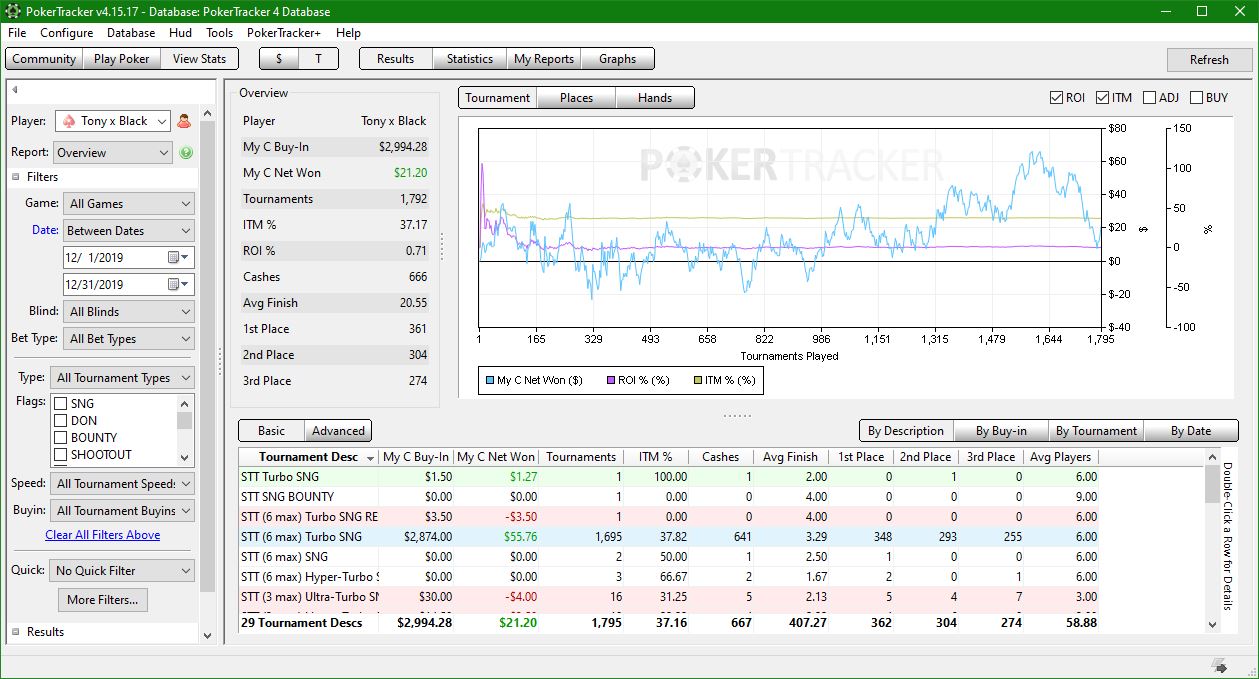Open the Game filter dropdown
This screenshot has width=1259, height=679.
[x=128, y=204]
